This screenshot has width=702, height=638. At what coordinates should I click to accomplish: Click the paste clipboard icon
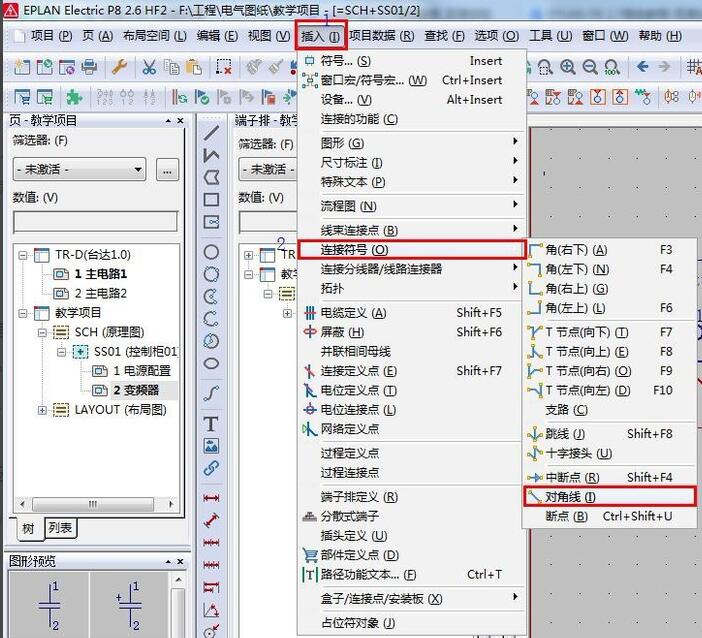pyautogui.click(x=193, y=67)
